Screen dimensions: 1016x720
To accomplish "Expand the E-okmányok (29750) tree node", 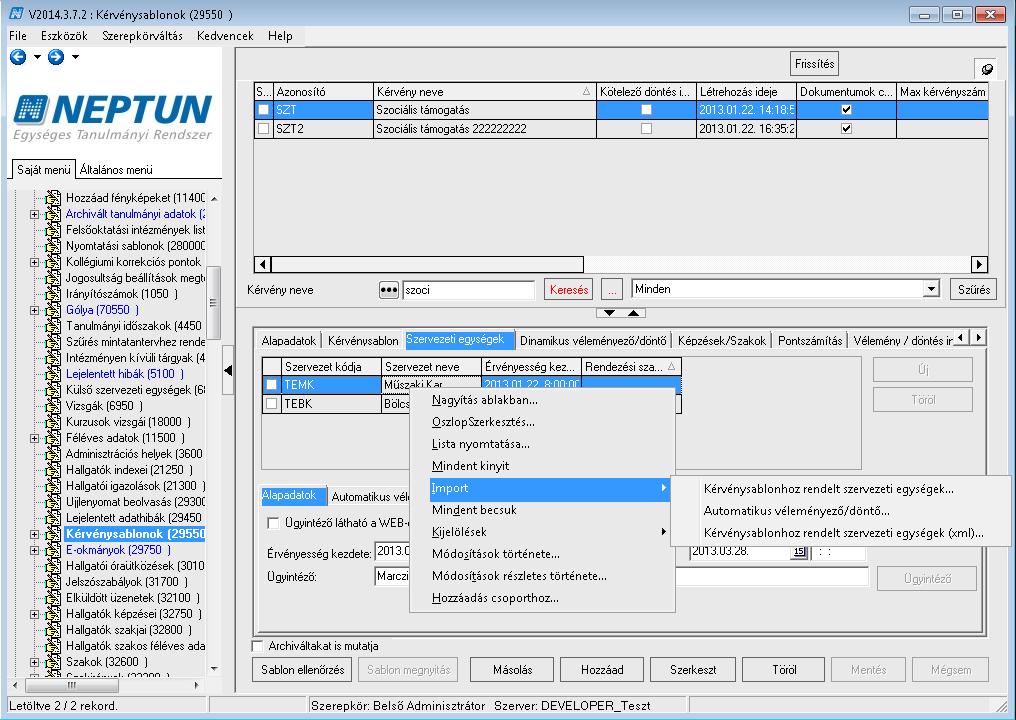I will tap(34, 550).
